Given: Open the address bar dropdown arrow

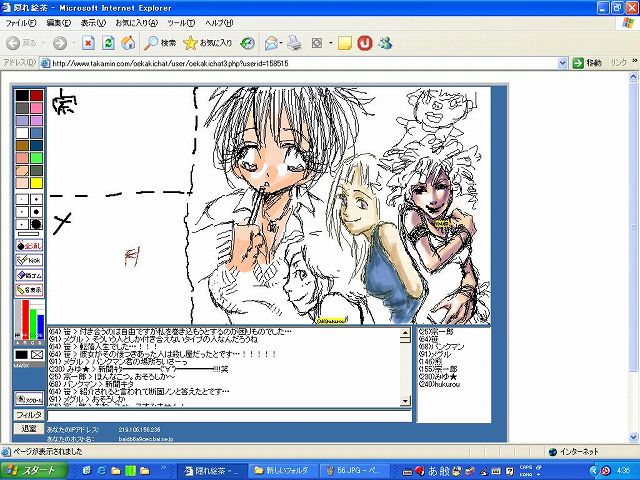Looking at the screenshot, I should point(562,63).
